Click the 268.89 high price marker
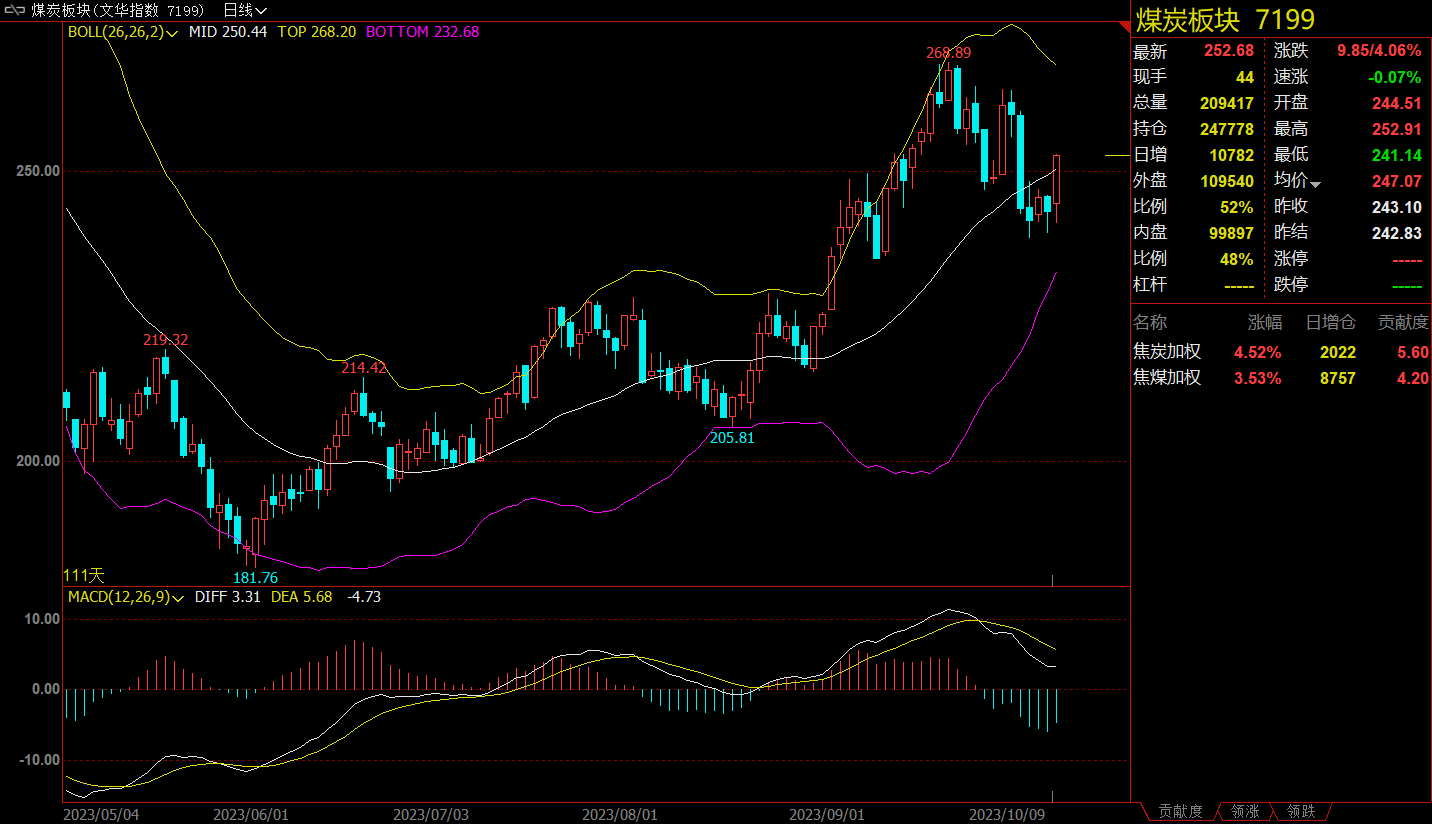 click(x=948, y=52)
